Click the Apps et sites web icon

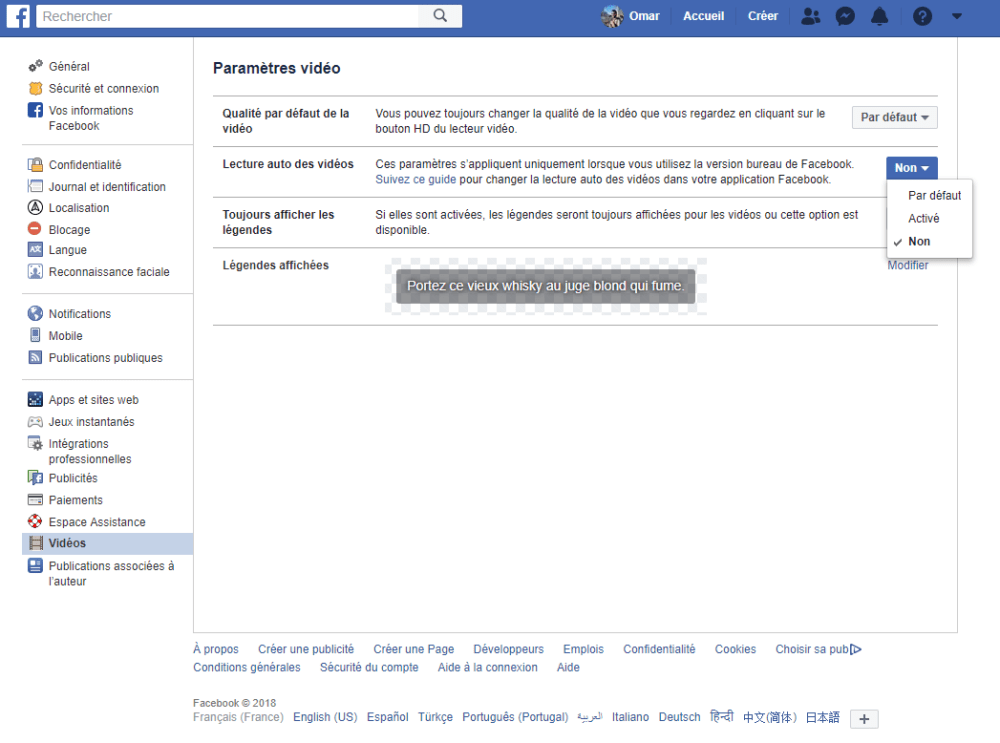(35, 399)
